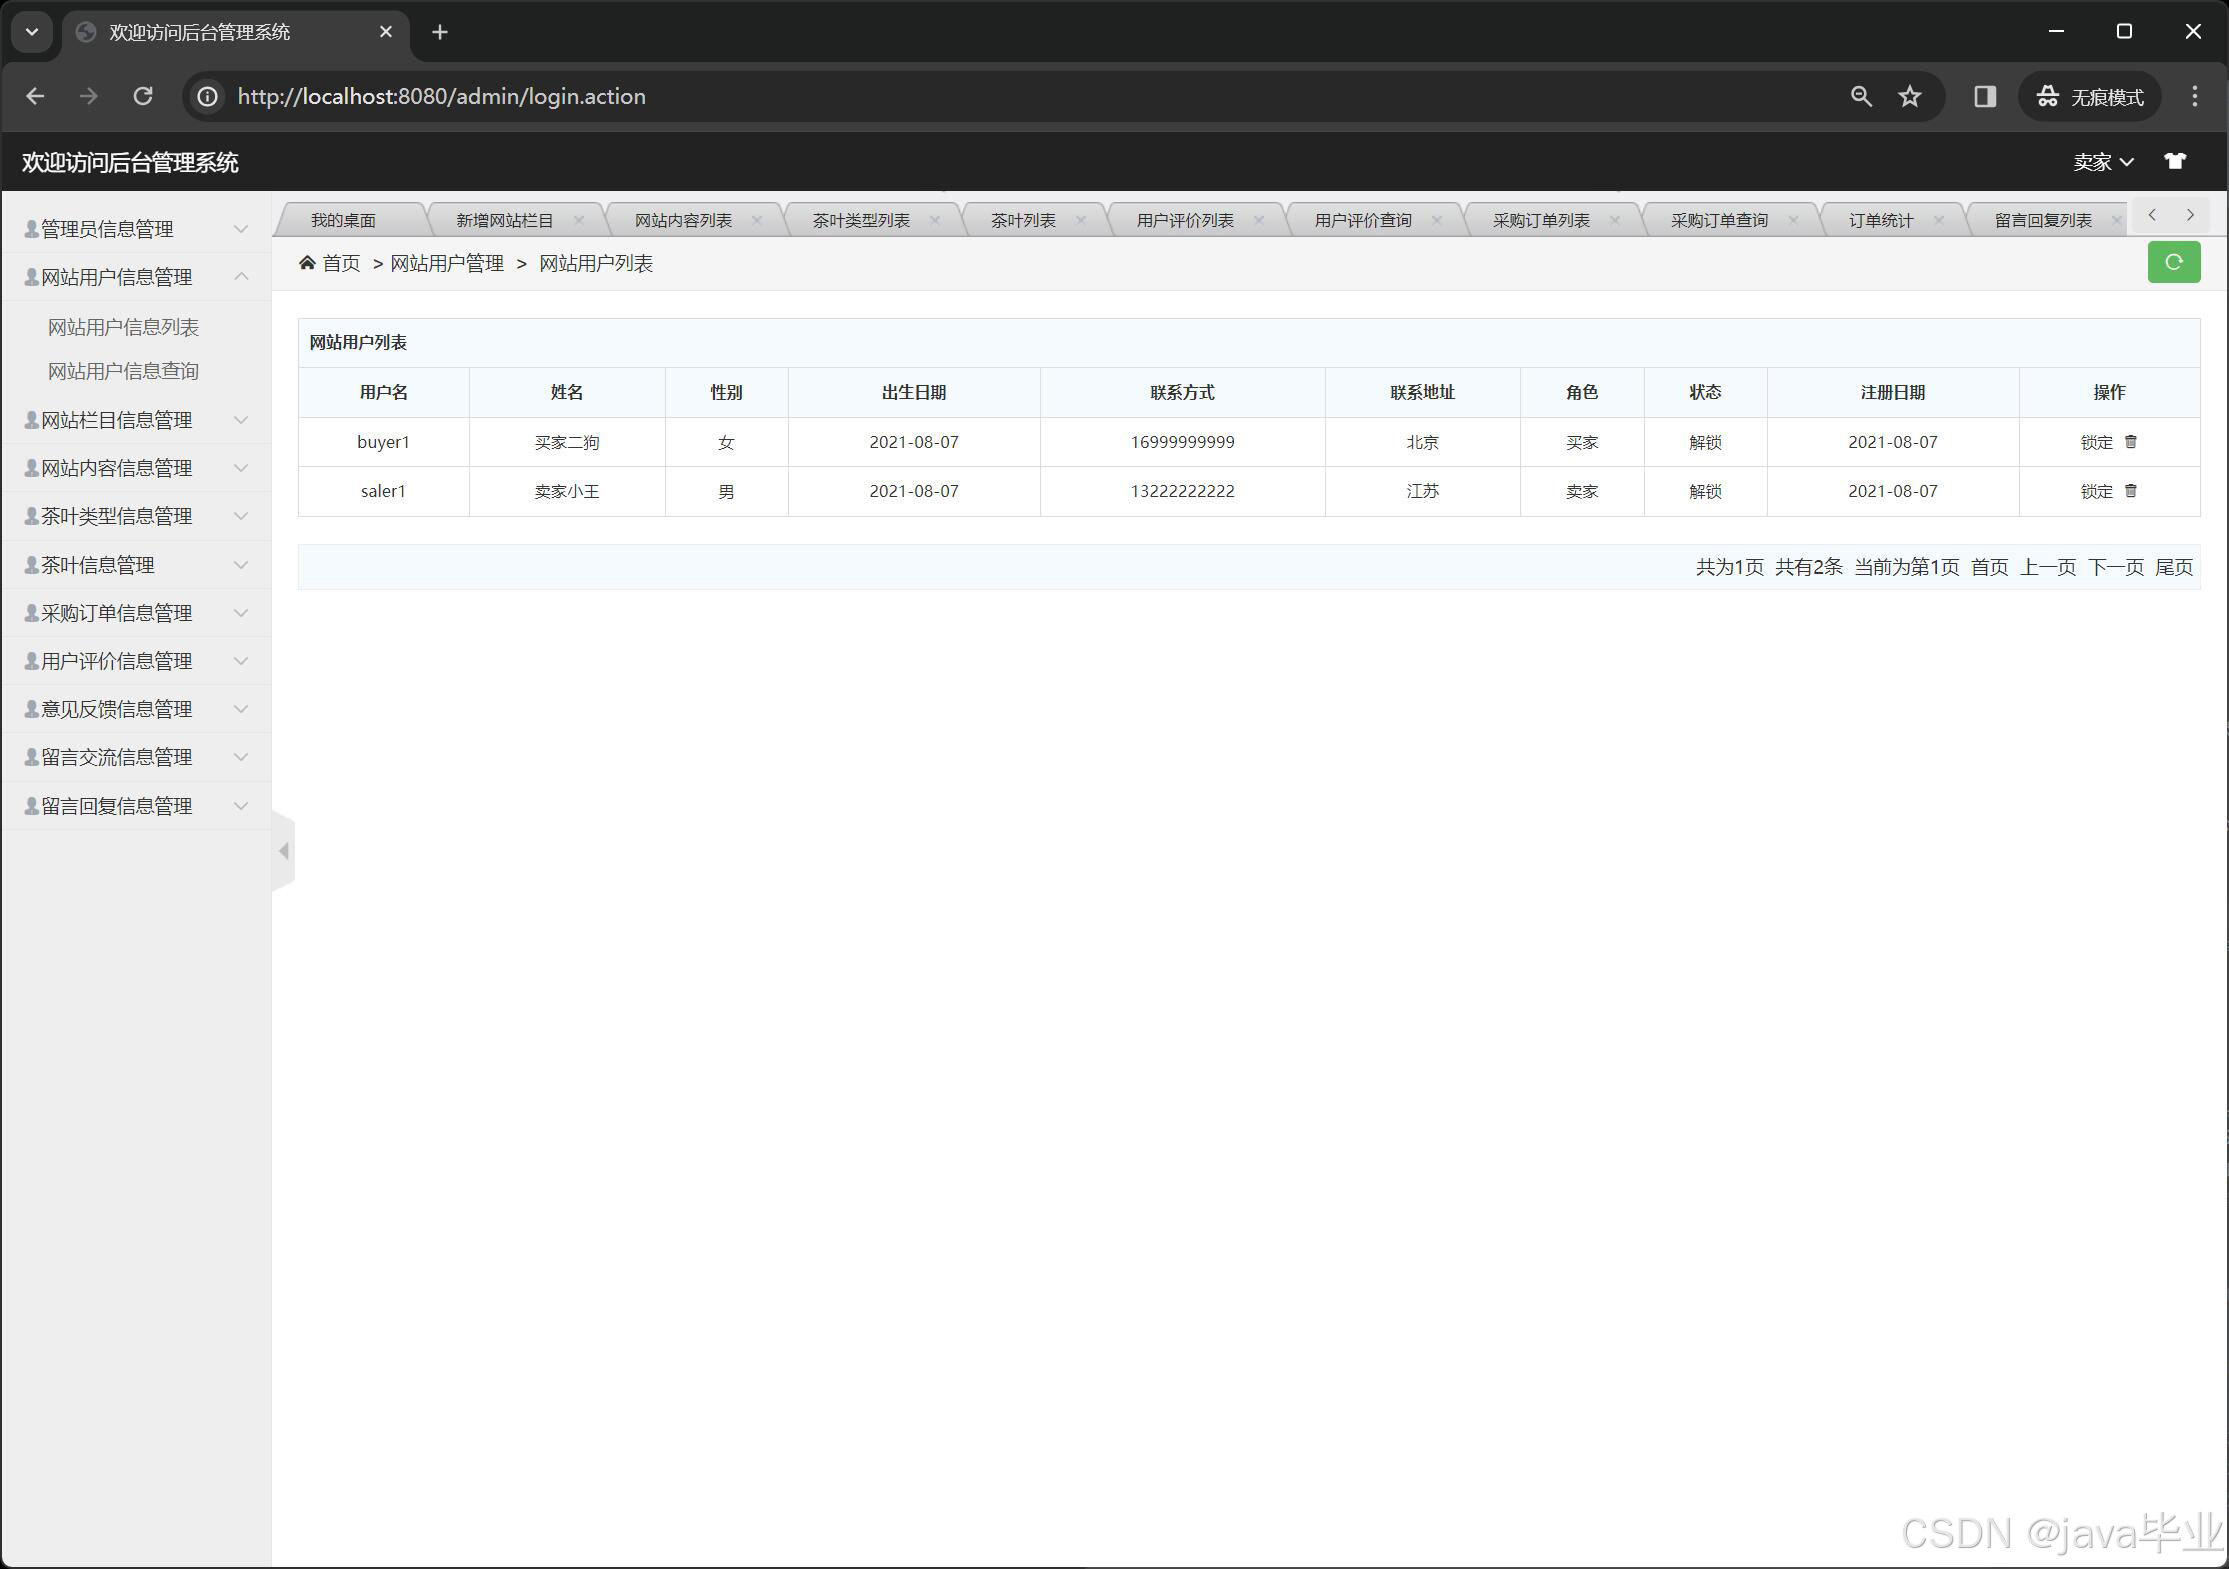The image size is (2229, 1569).
Task: Switch to 订单统计 tab
Action: 1880,220
